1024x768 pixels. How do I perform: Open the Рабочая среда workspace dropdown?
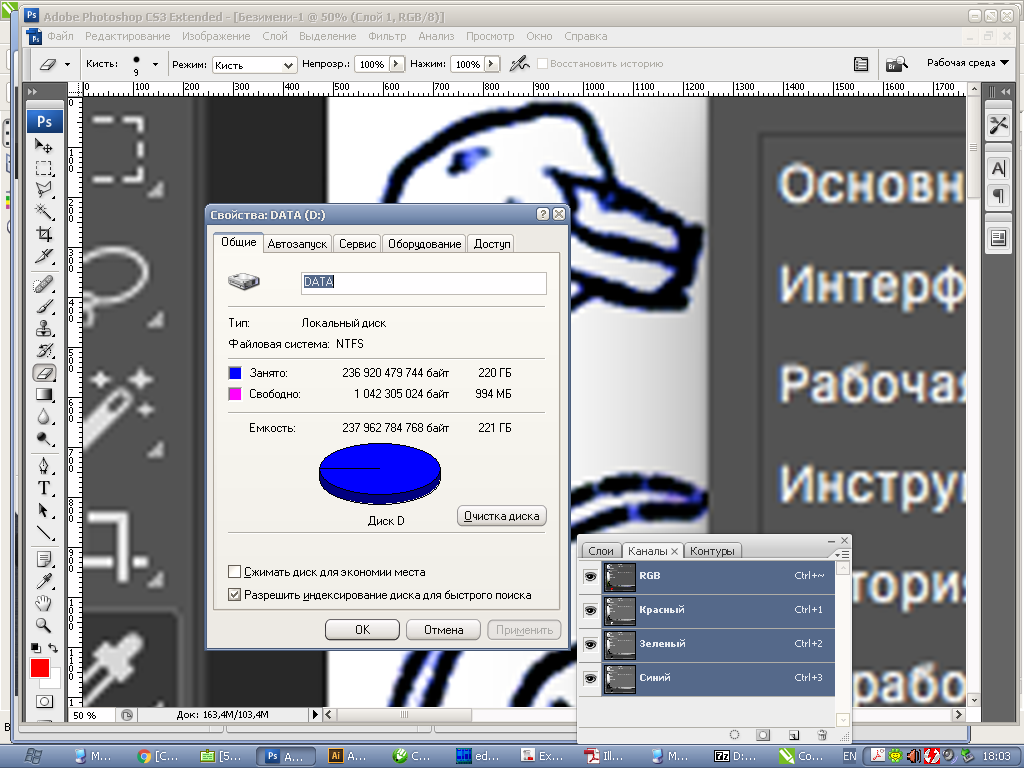click(967, 63)
